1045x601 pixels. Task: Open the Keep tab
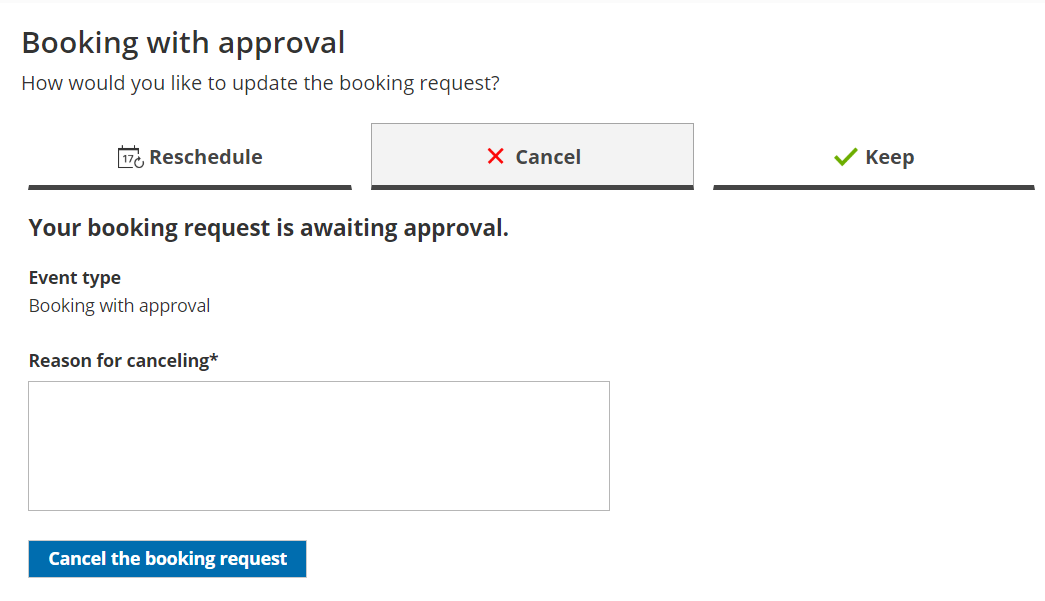tap(873, 157)
